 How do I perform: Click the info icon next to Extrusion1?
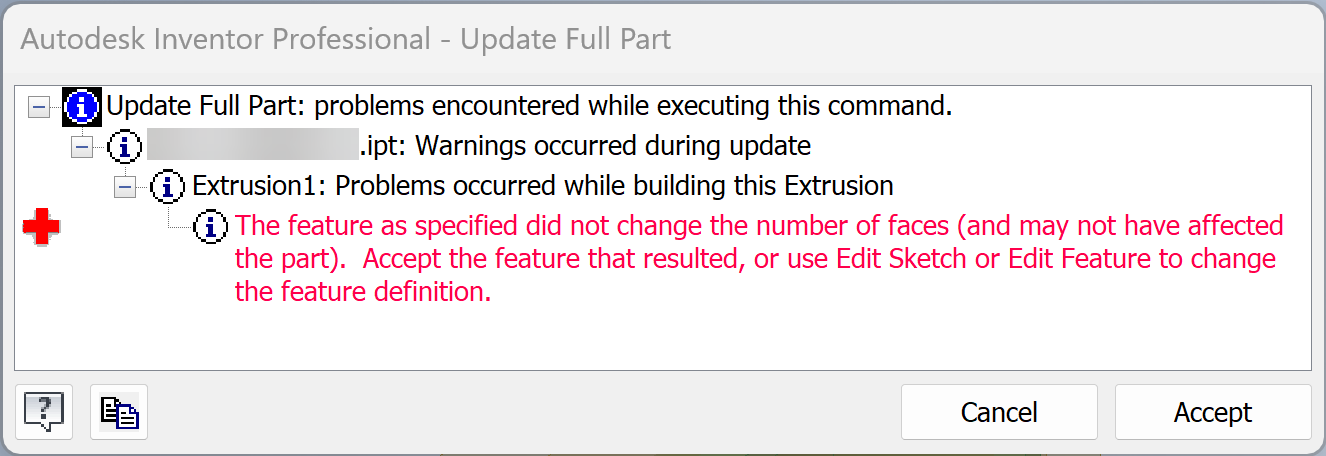[x=168, y=186]
